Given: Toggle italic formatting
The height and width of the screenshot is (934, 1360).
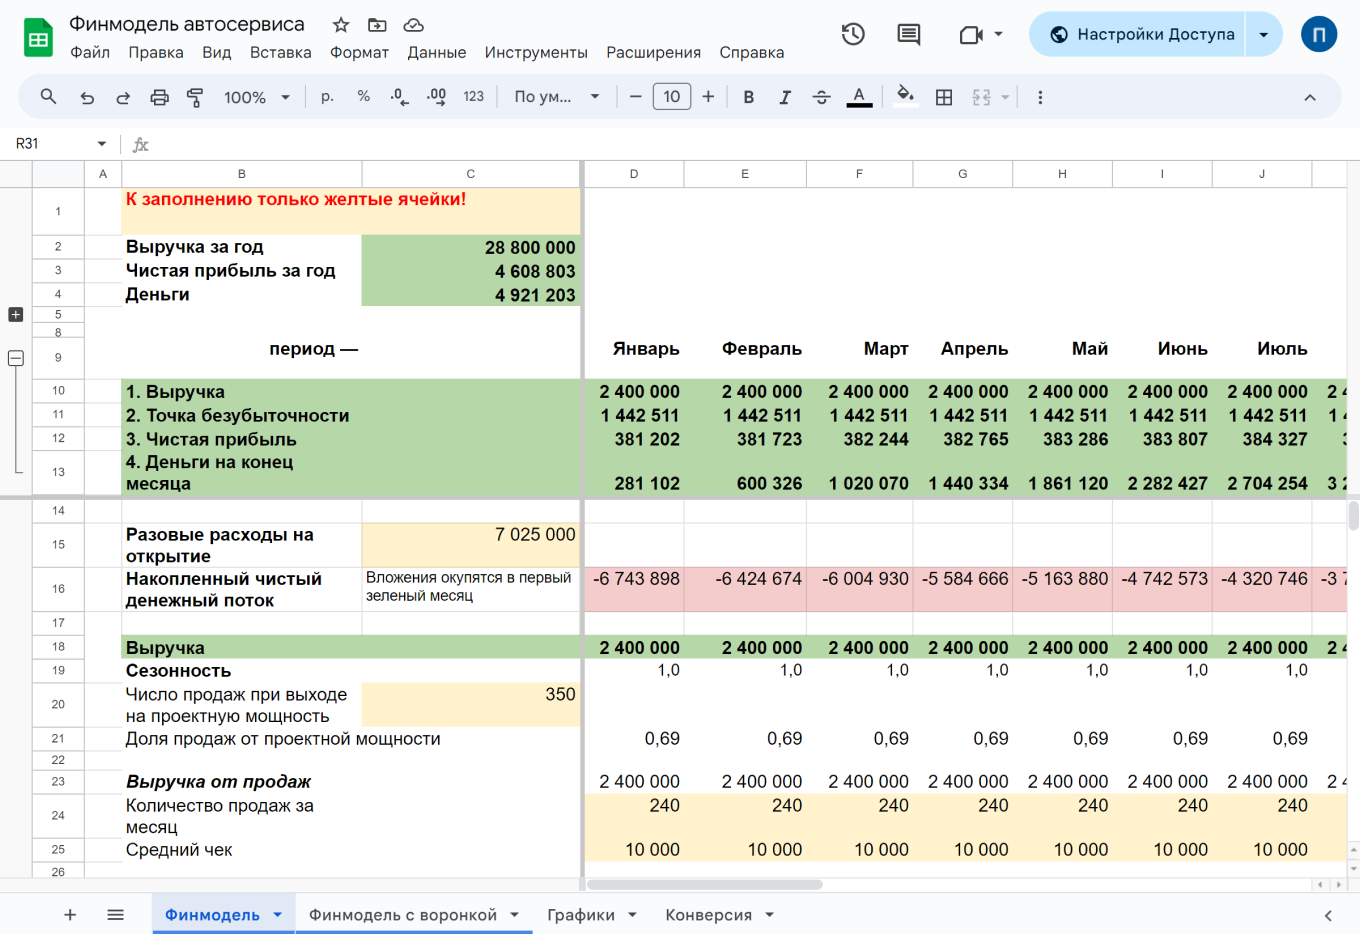Looking at the screenshot, I should (785, 97).
